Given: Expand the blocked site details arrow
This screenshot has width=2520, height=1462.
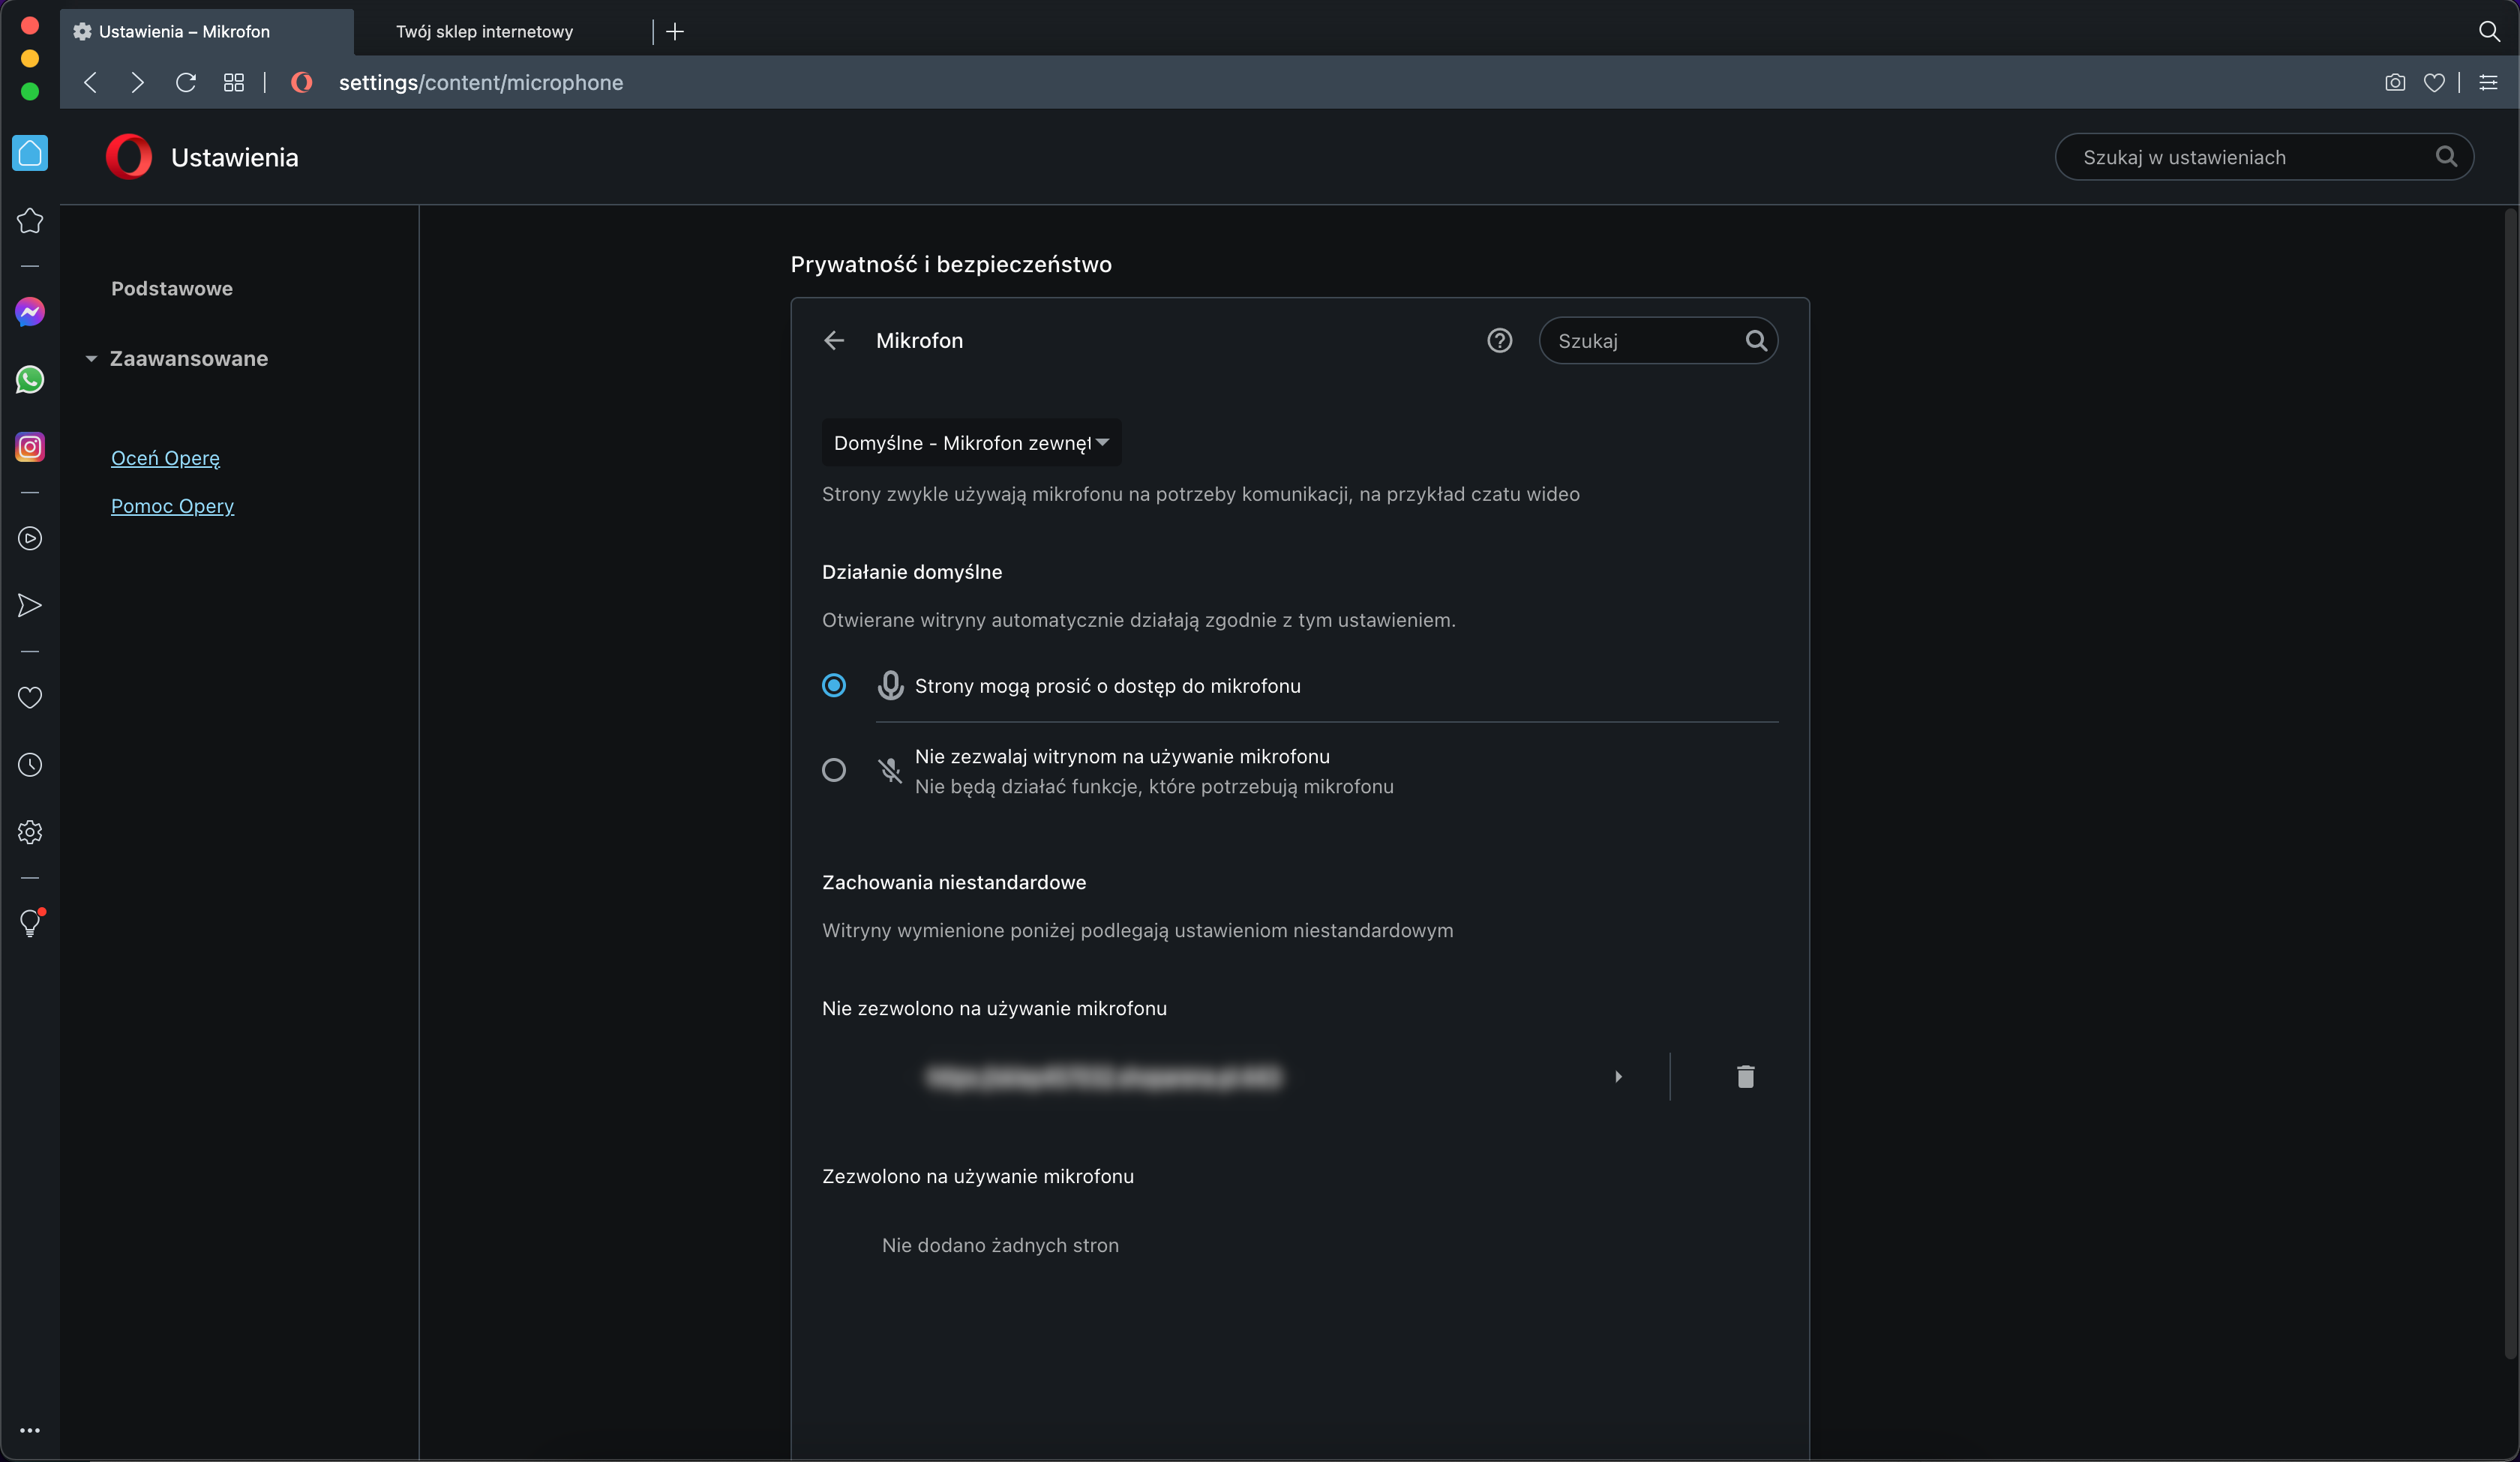Looking at the screenshot, I should tap(1618, 1077).
